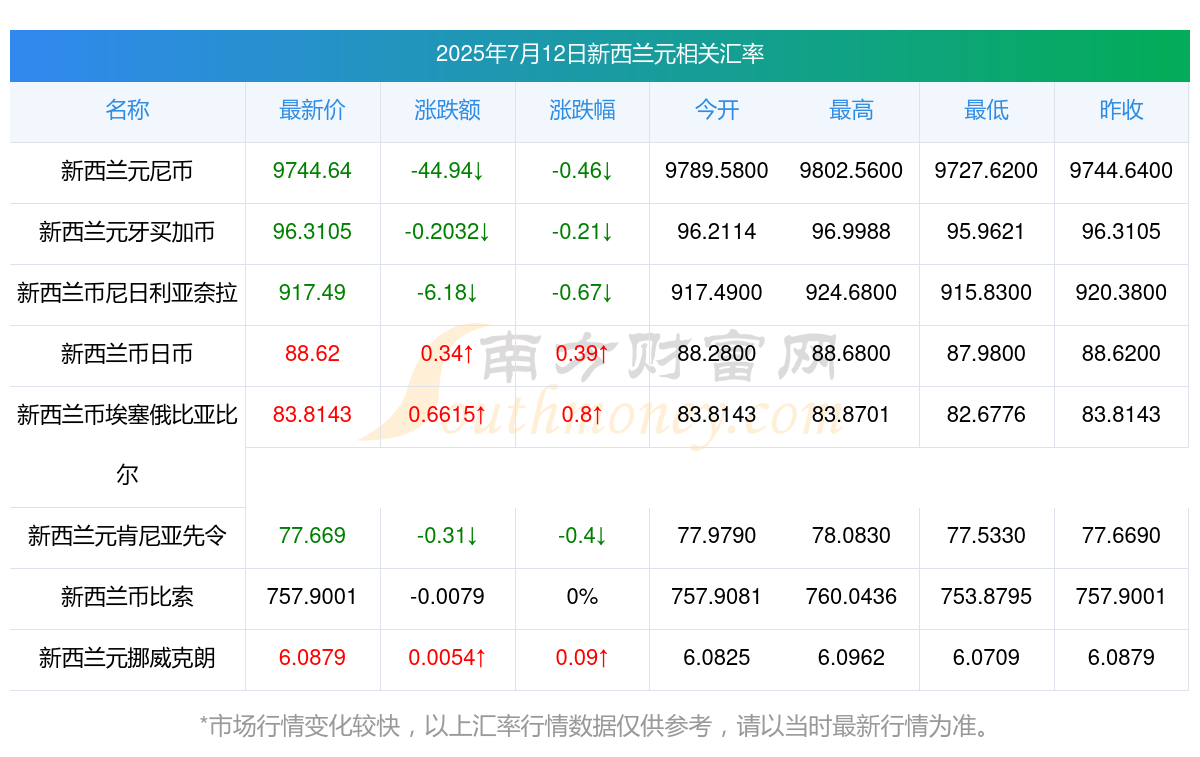Screen dimensions: 1200x757
Task: Click the high value 83.8701
Action: pyautogui.click(x=851, y=415)
